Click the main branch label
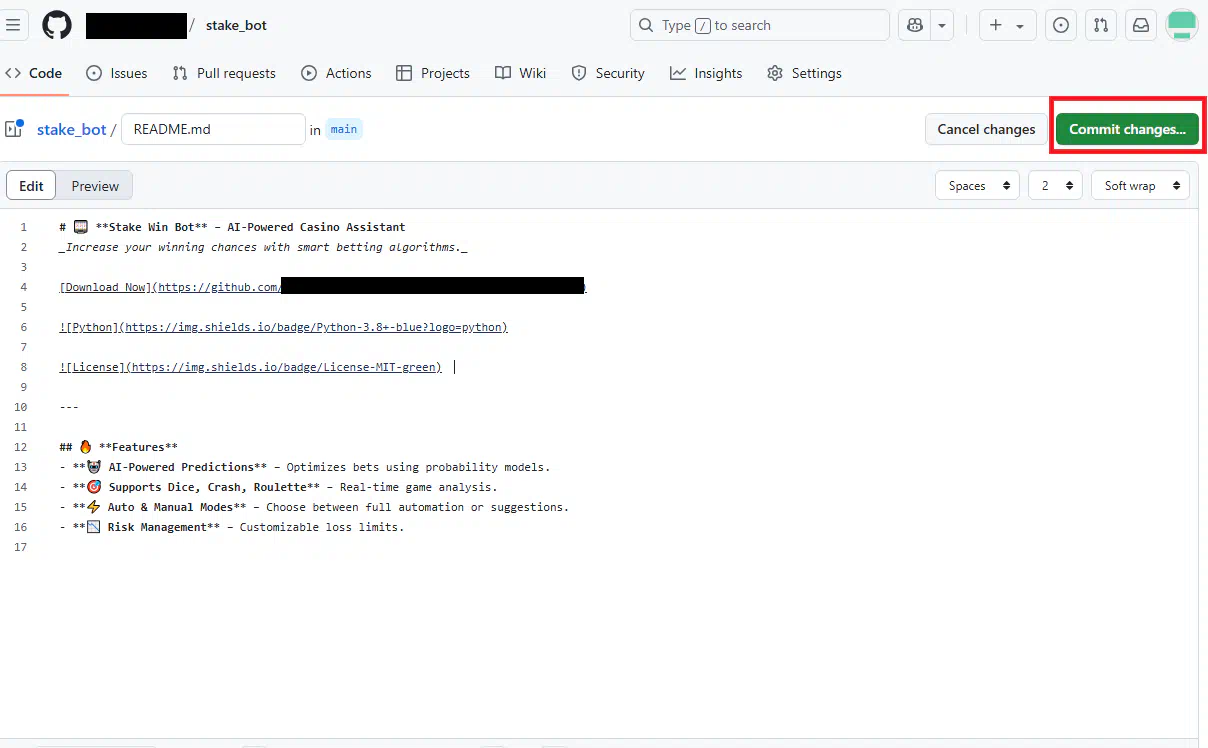1208x748 pixels. (x=344, y=129)
